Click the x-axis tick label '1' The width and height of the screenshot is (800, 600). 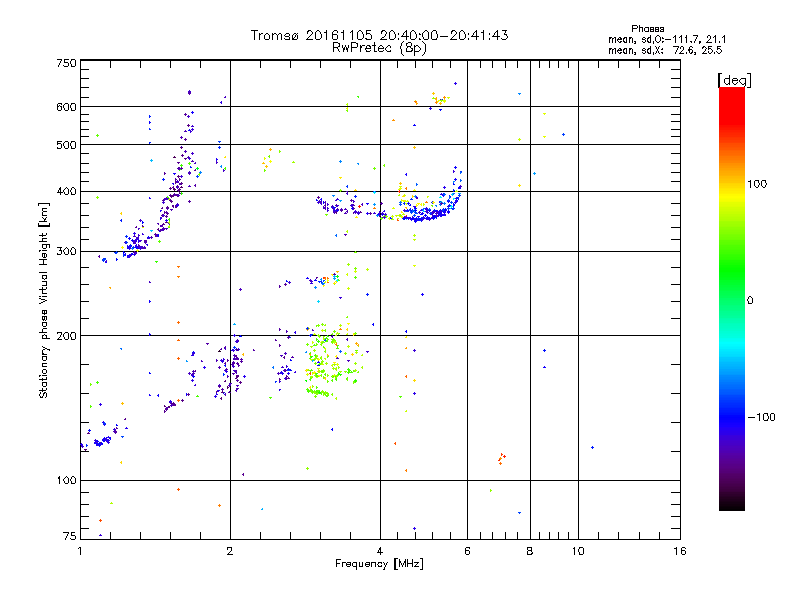pos(80,551)
